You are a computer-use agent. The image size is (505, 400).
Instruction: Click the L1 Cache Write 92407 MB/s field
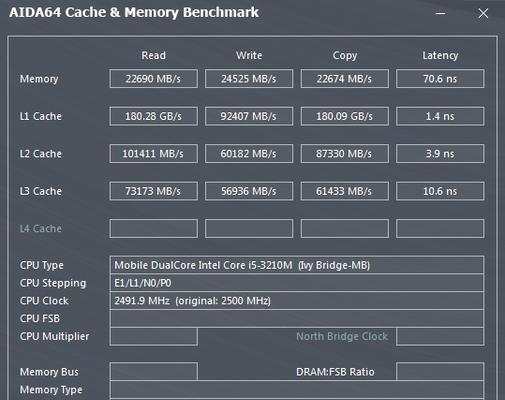[249, 116]
